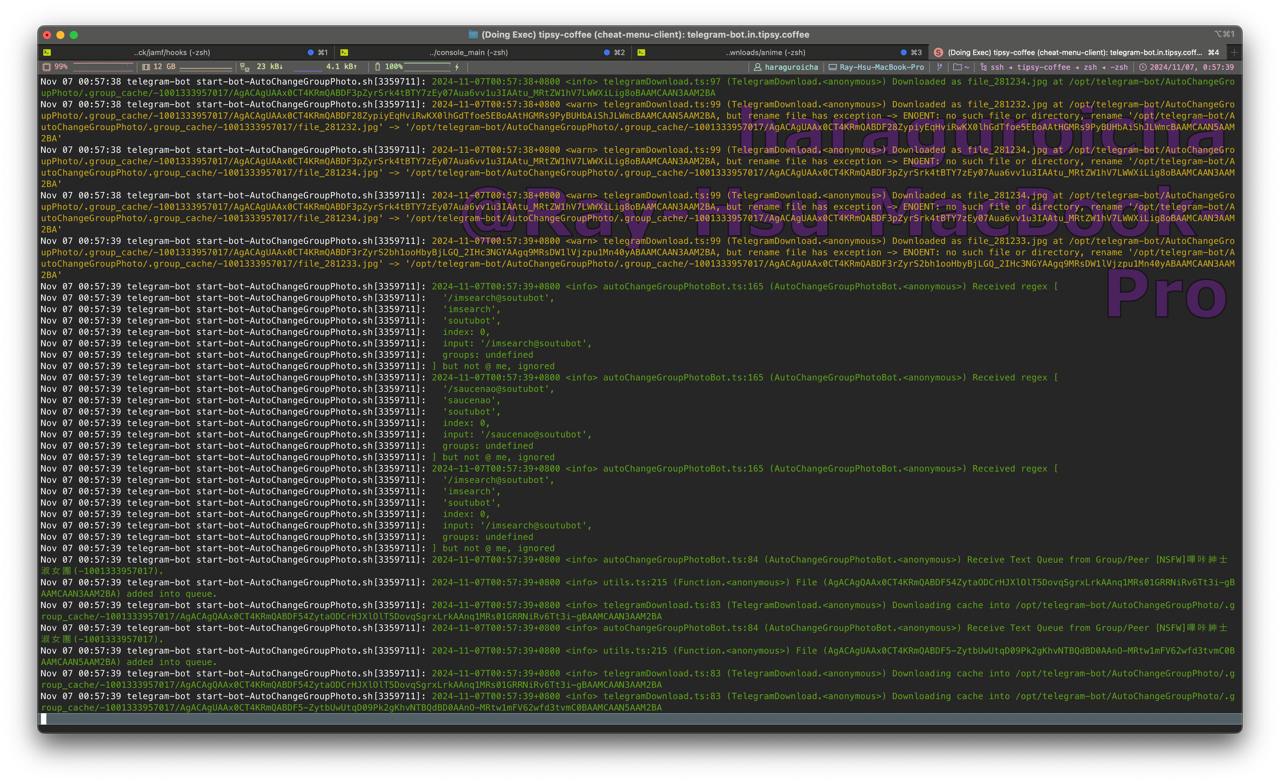Viewport: 1280px width, 783px height.
Task: Click the folder proxy icon in title bar
Action: pyautogui.click(x=473, y=34)
